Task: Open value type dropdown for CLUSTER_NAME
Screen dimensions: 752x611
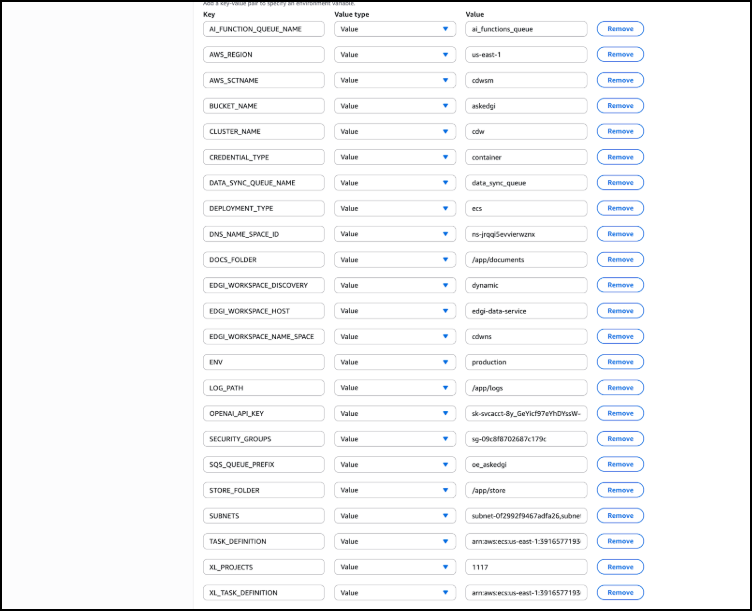Action: (395, 131)
